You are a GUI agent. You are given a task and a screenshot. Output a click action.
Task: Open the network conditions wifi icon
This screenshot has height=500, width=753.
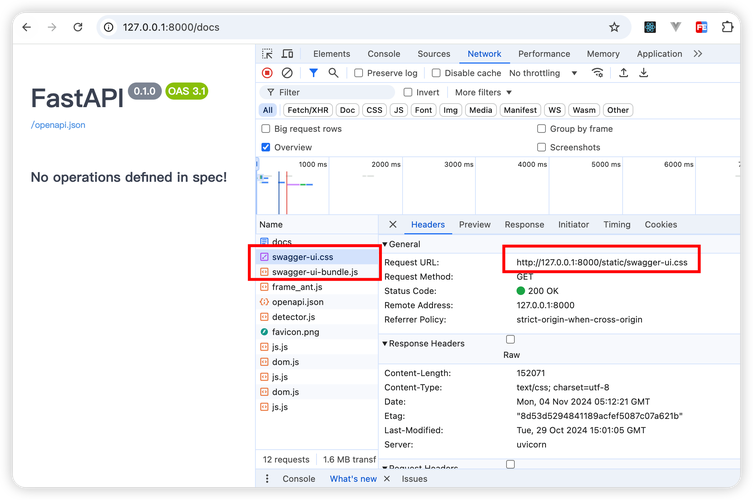[597, 73]
